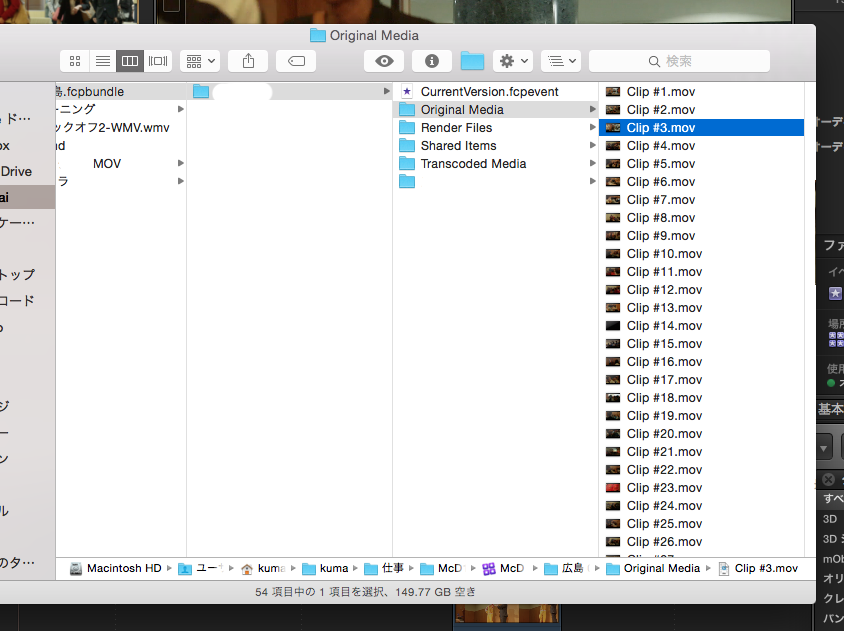Click Original Media in path bar

pos(653,569)
